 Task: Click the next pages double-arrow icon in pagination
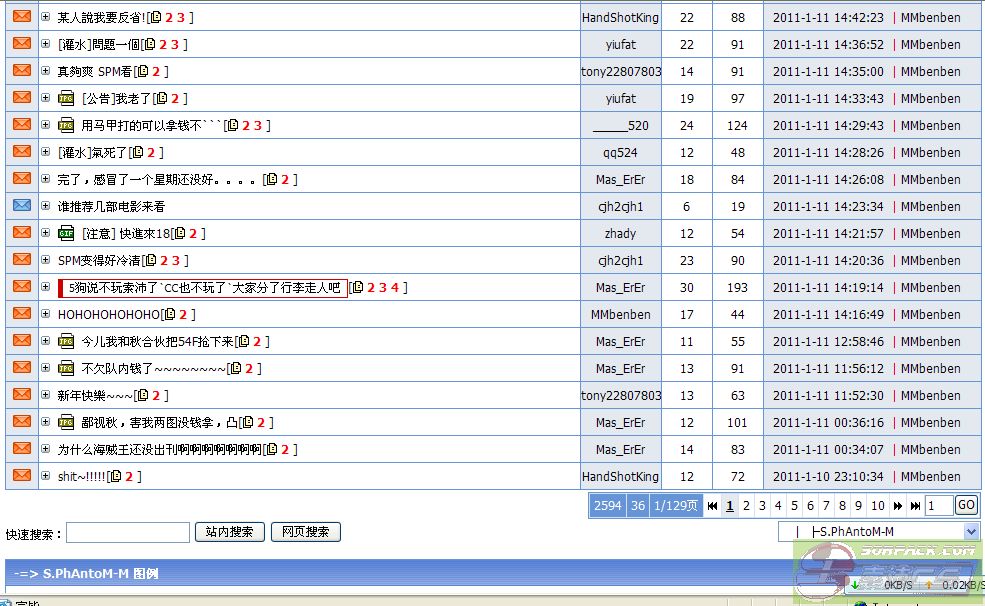pos(898,506)
